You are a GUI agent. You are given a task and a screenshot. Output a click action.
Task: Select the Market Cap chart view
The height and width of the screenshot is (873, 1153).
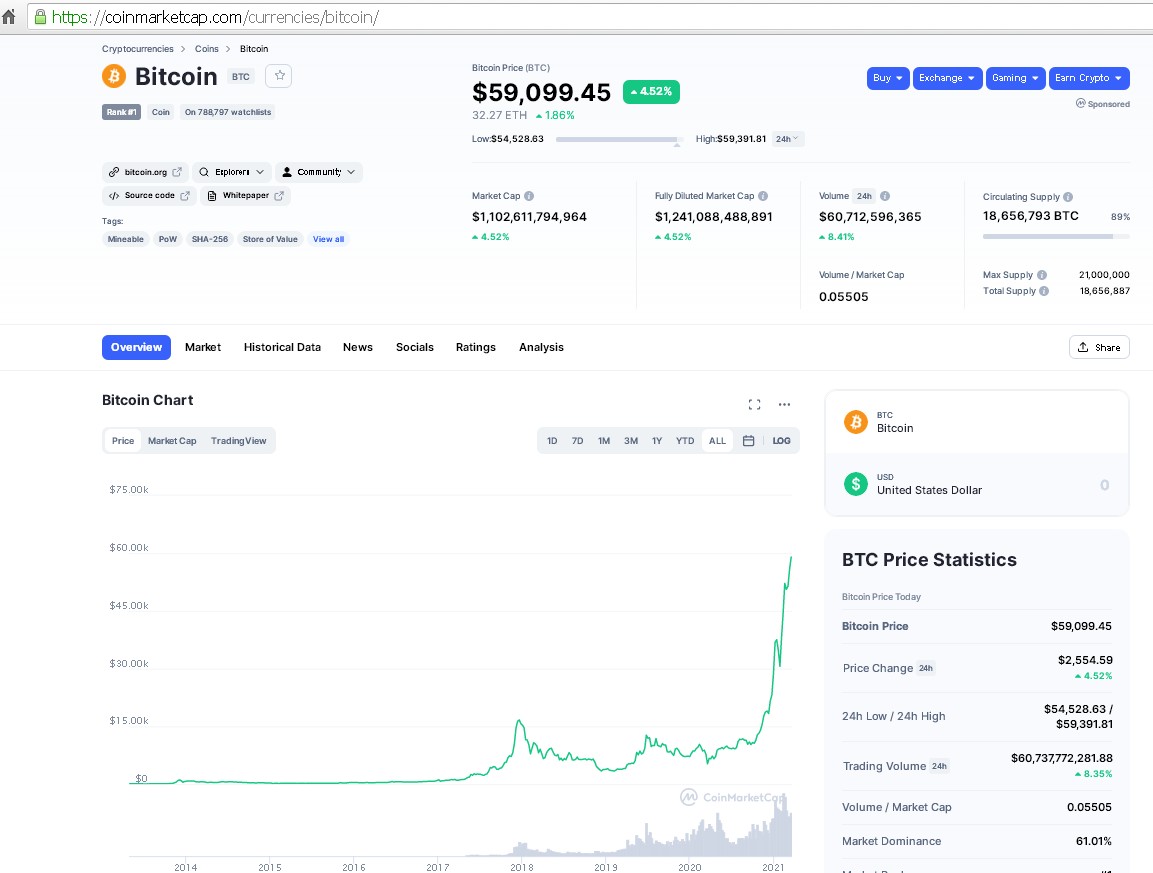coord(172,441)
